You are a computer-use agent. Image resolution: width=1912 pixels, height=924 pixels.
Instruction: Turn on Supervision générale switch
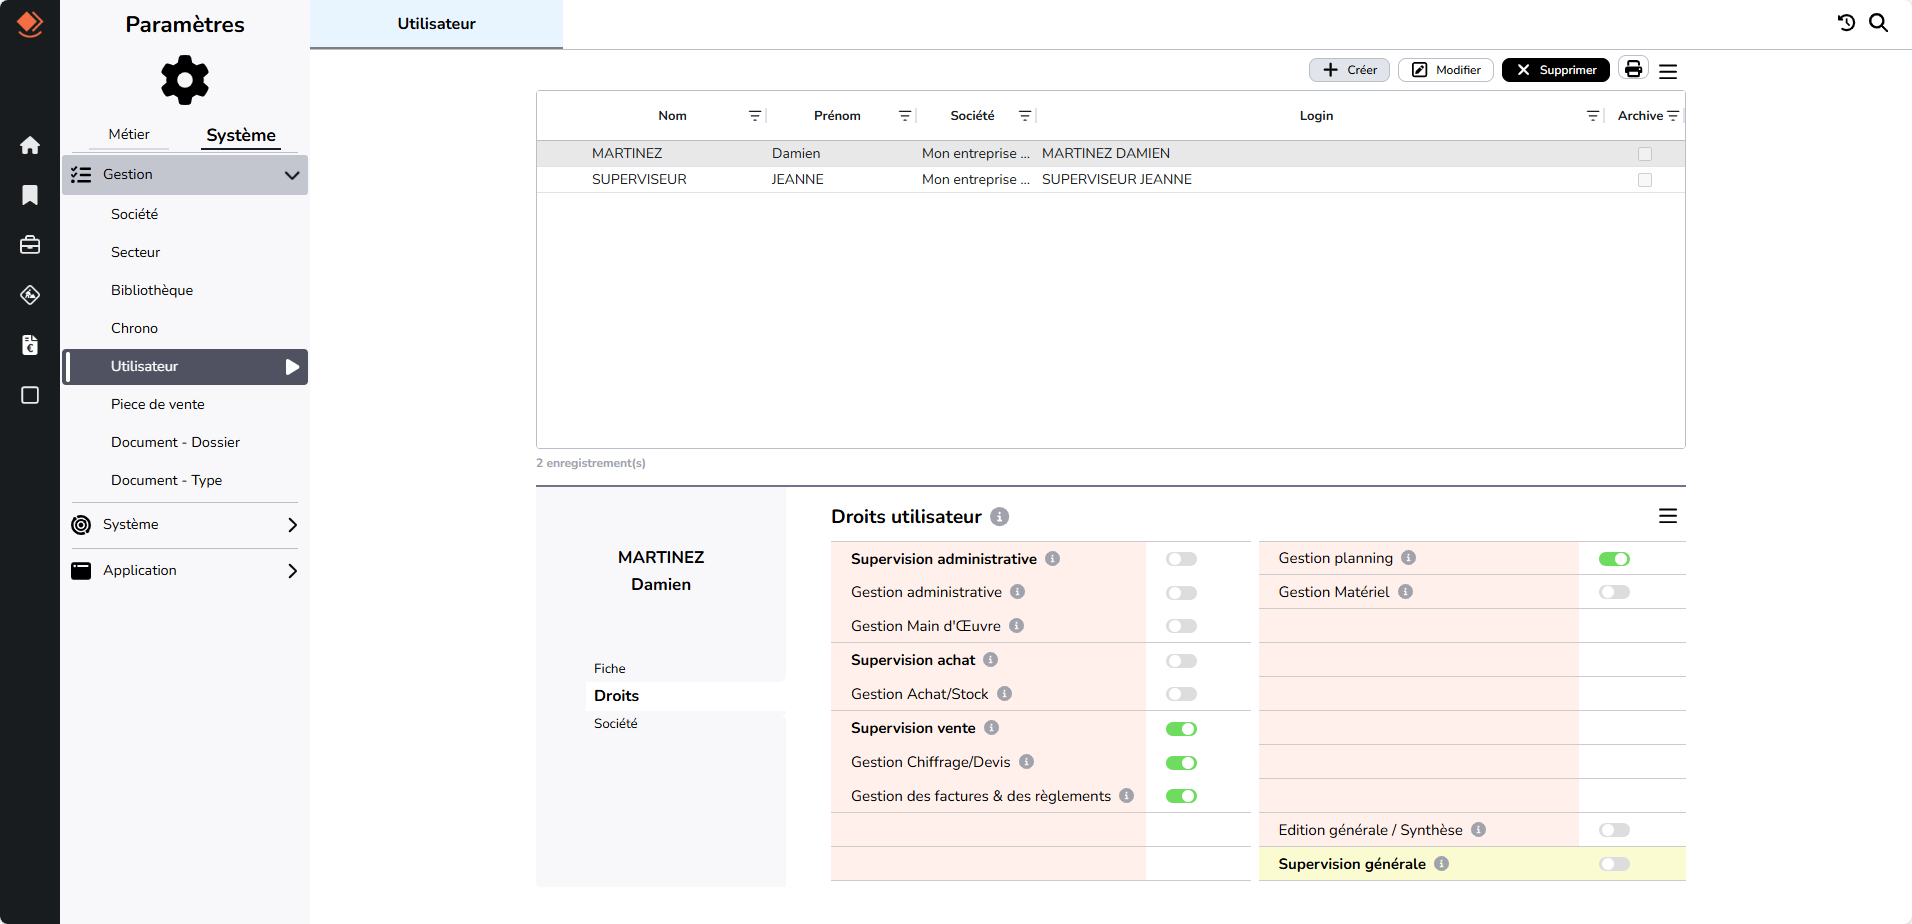point(1614,864)
